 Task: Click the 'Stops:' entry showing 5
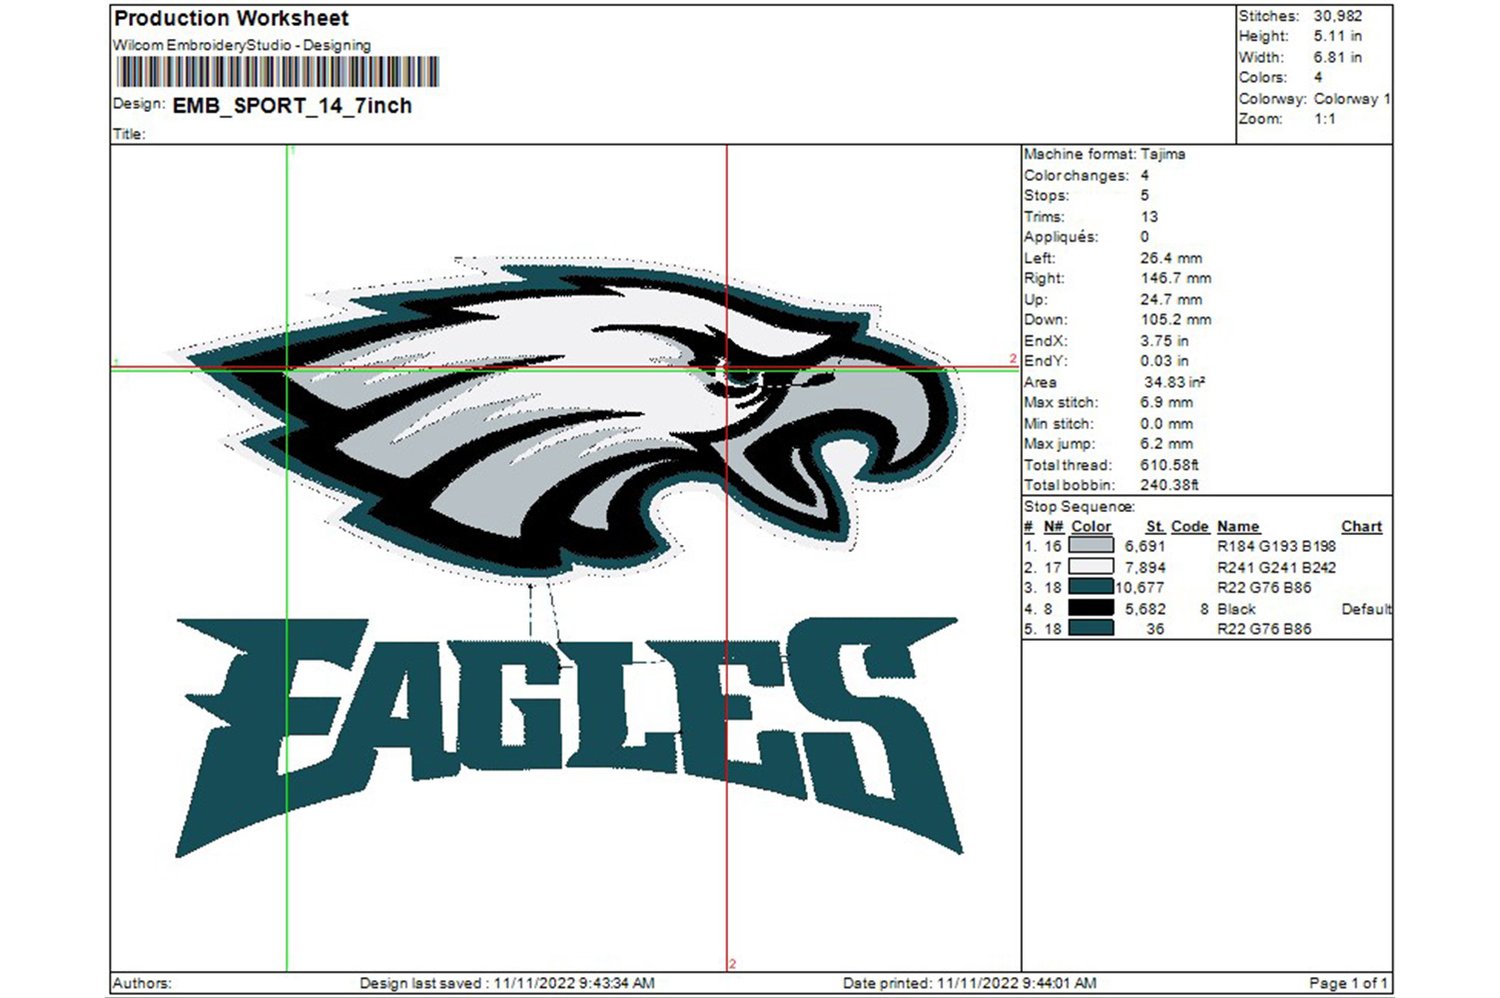point(1086,196)
